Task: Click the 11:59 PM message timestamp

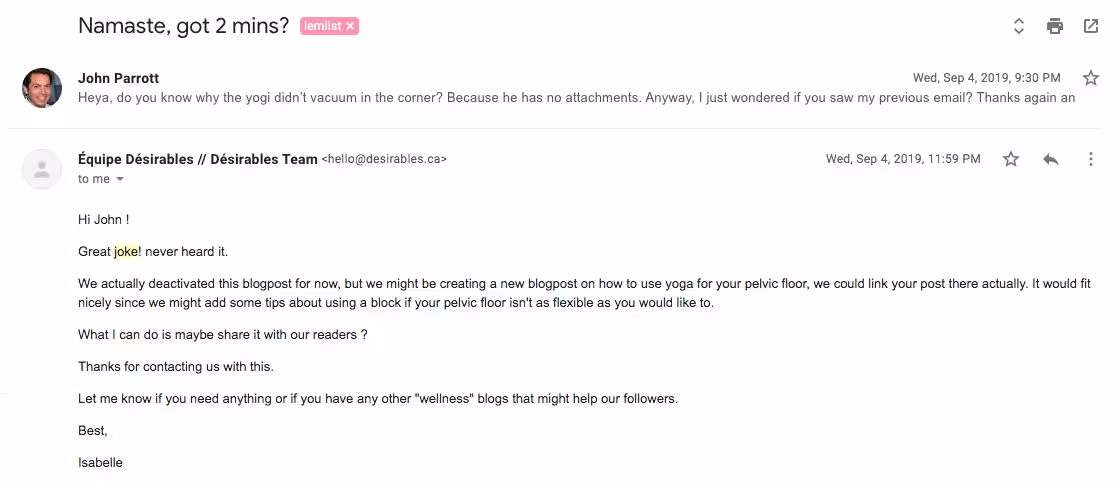Action: click(x=903, y=159)
